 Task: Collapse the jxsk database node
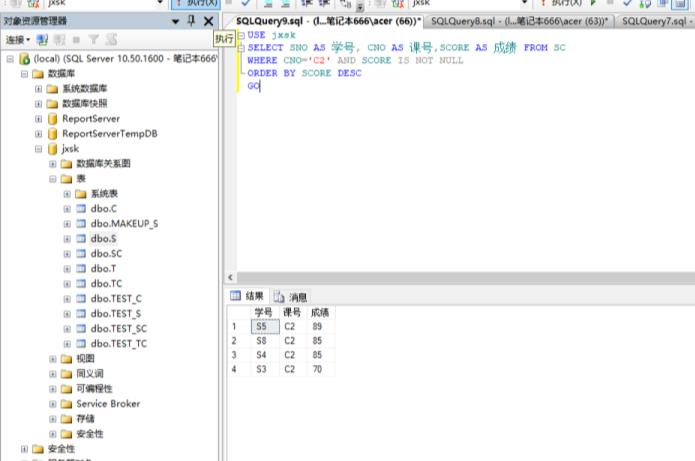tap(39, 149)
